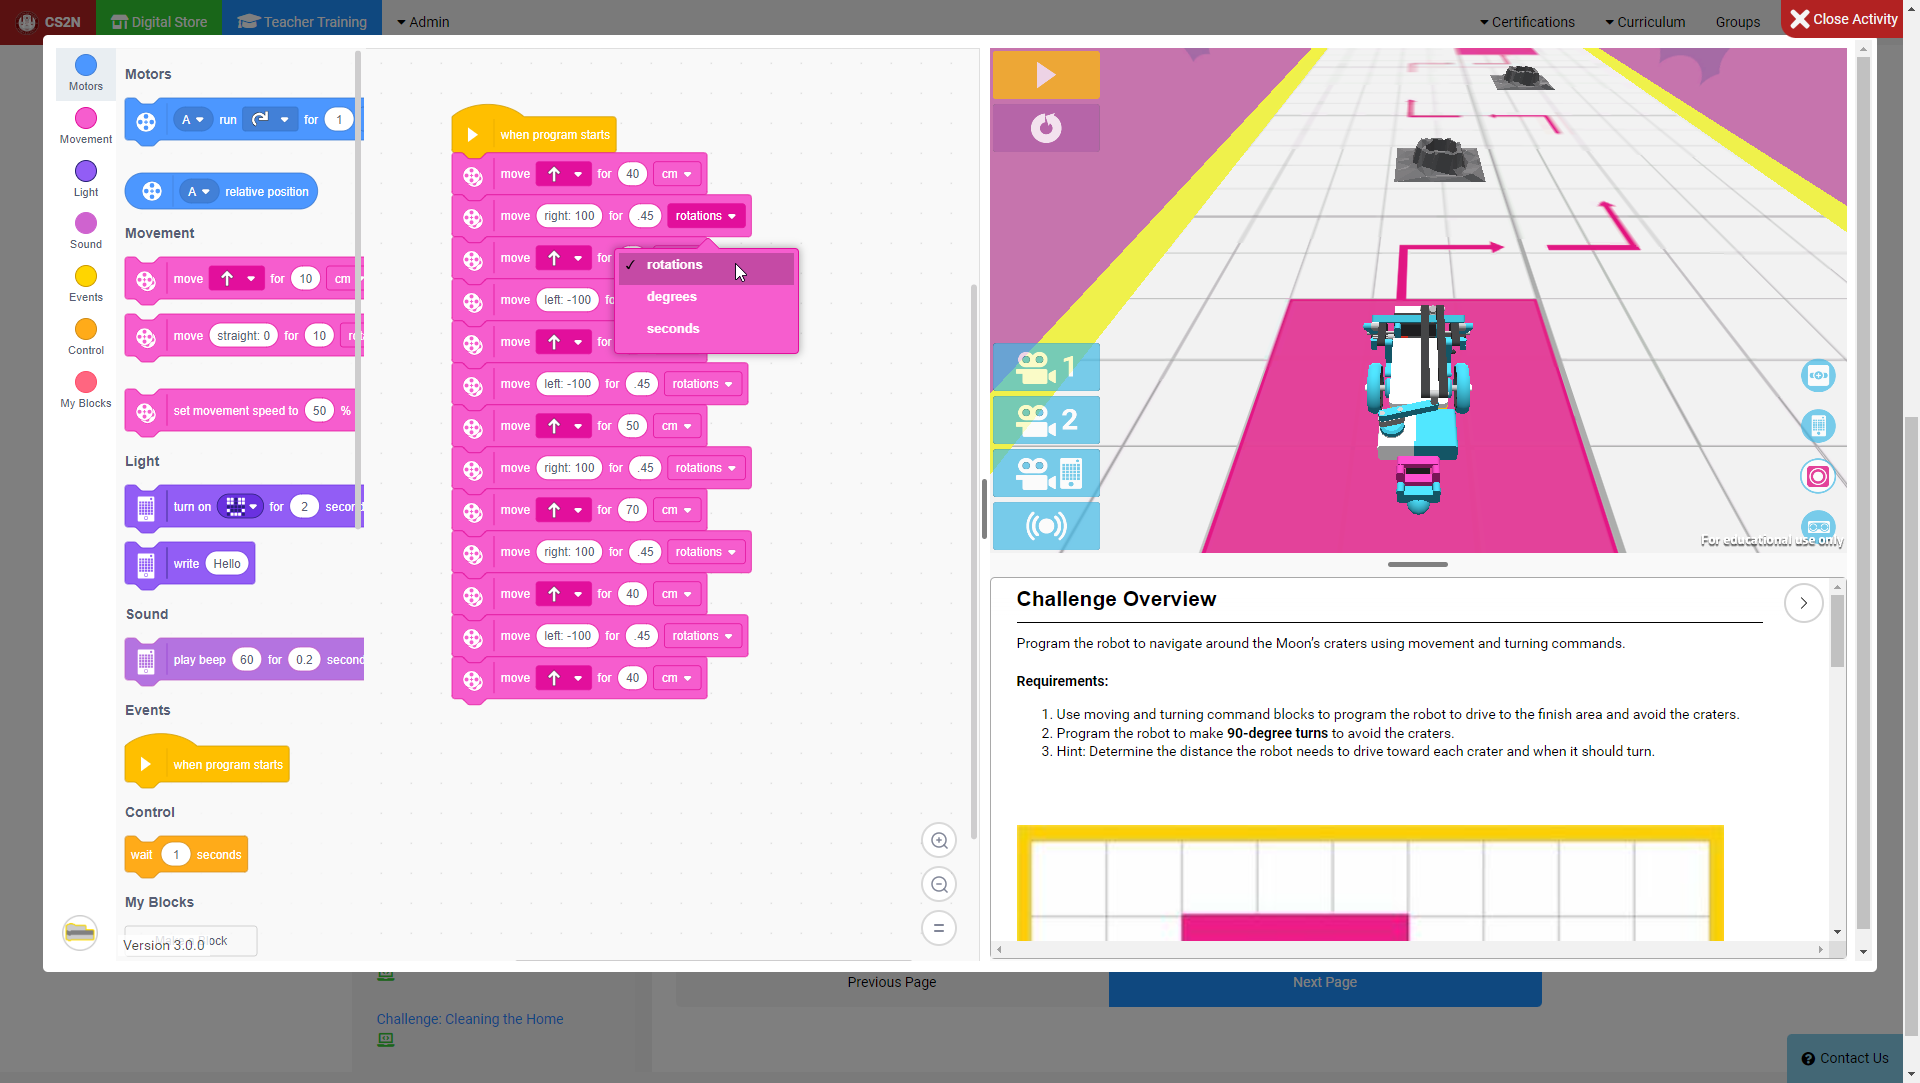
Task: Open the cm unit dropdown on first move block
Action: click(x=677, y=174)
